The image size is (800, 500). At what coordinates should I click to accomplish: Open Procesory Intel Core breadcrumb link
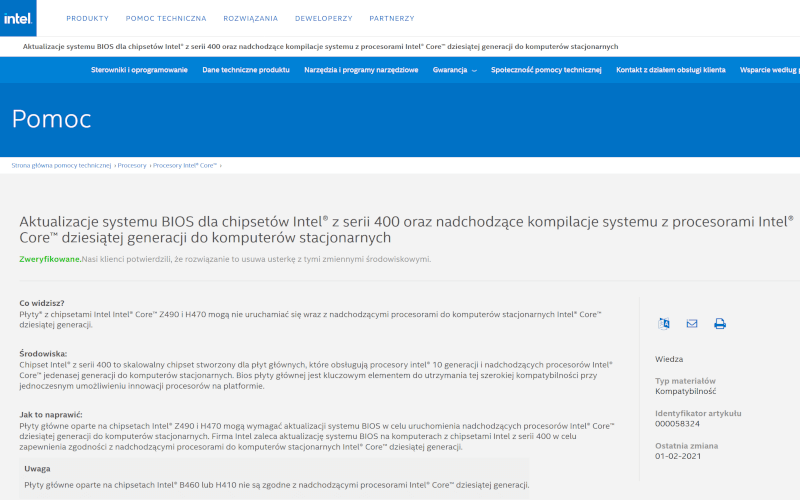pos(184,165)
